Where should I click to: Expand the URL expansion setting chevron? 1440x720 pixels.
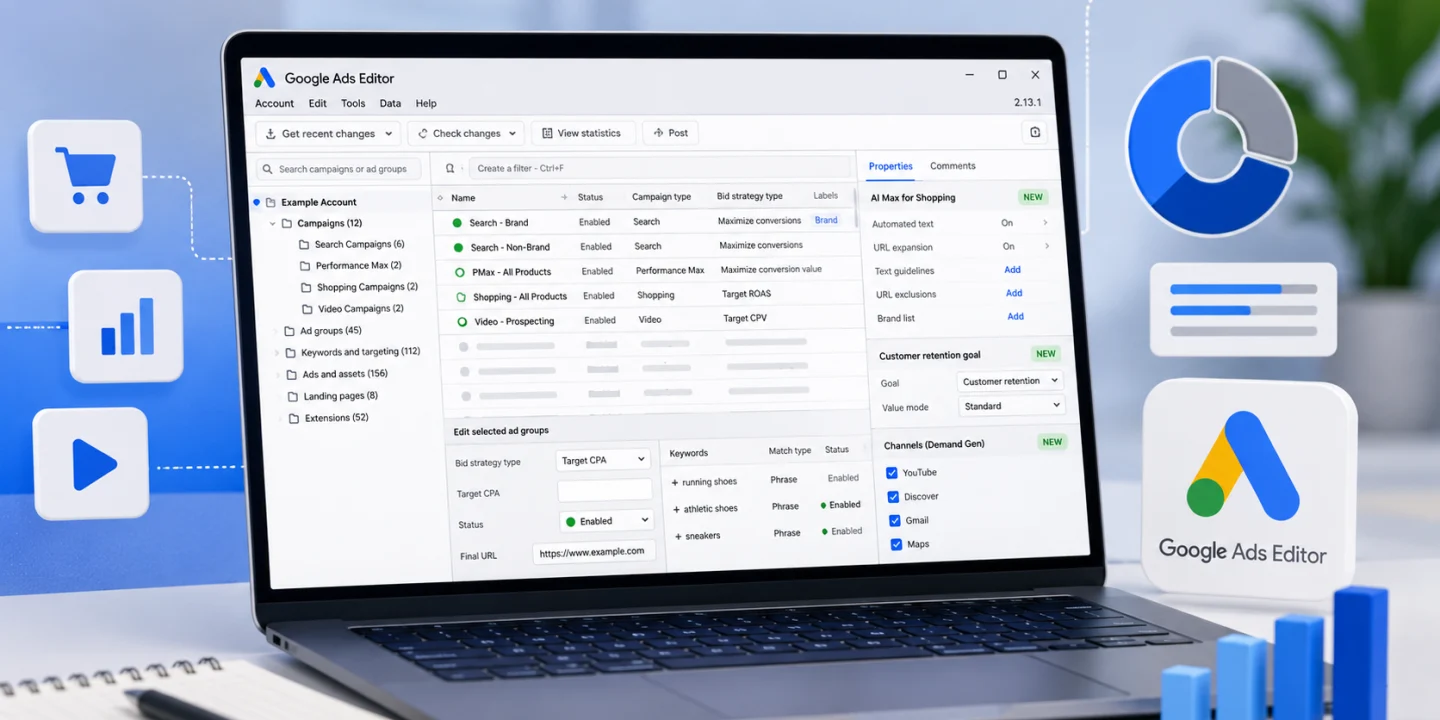1047,246
